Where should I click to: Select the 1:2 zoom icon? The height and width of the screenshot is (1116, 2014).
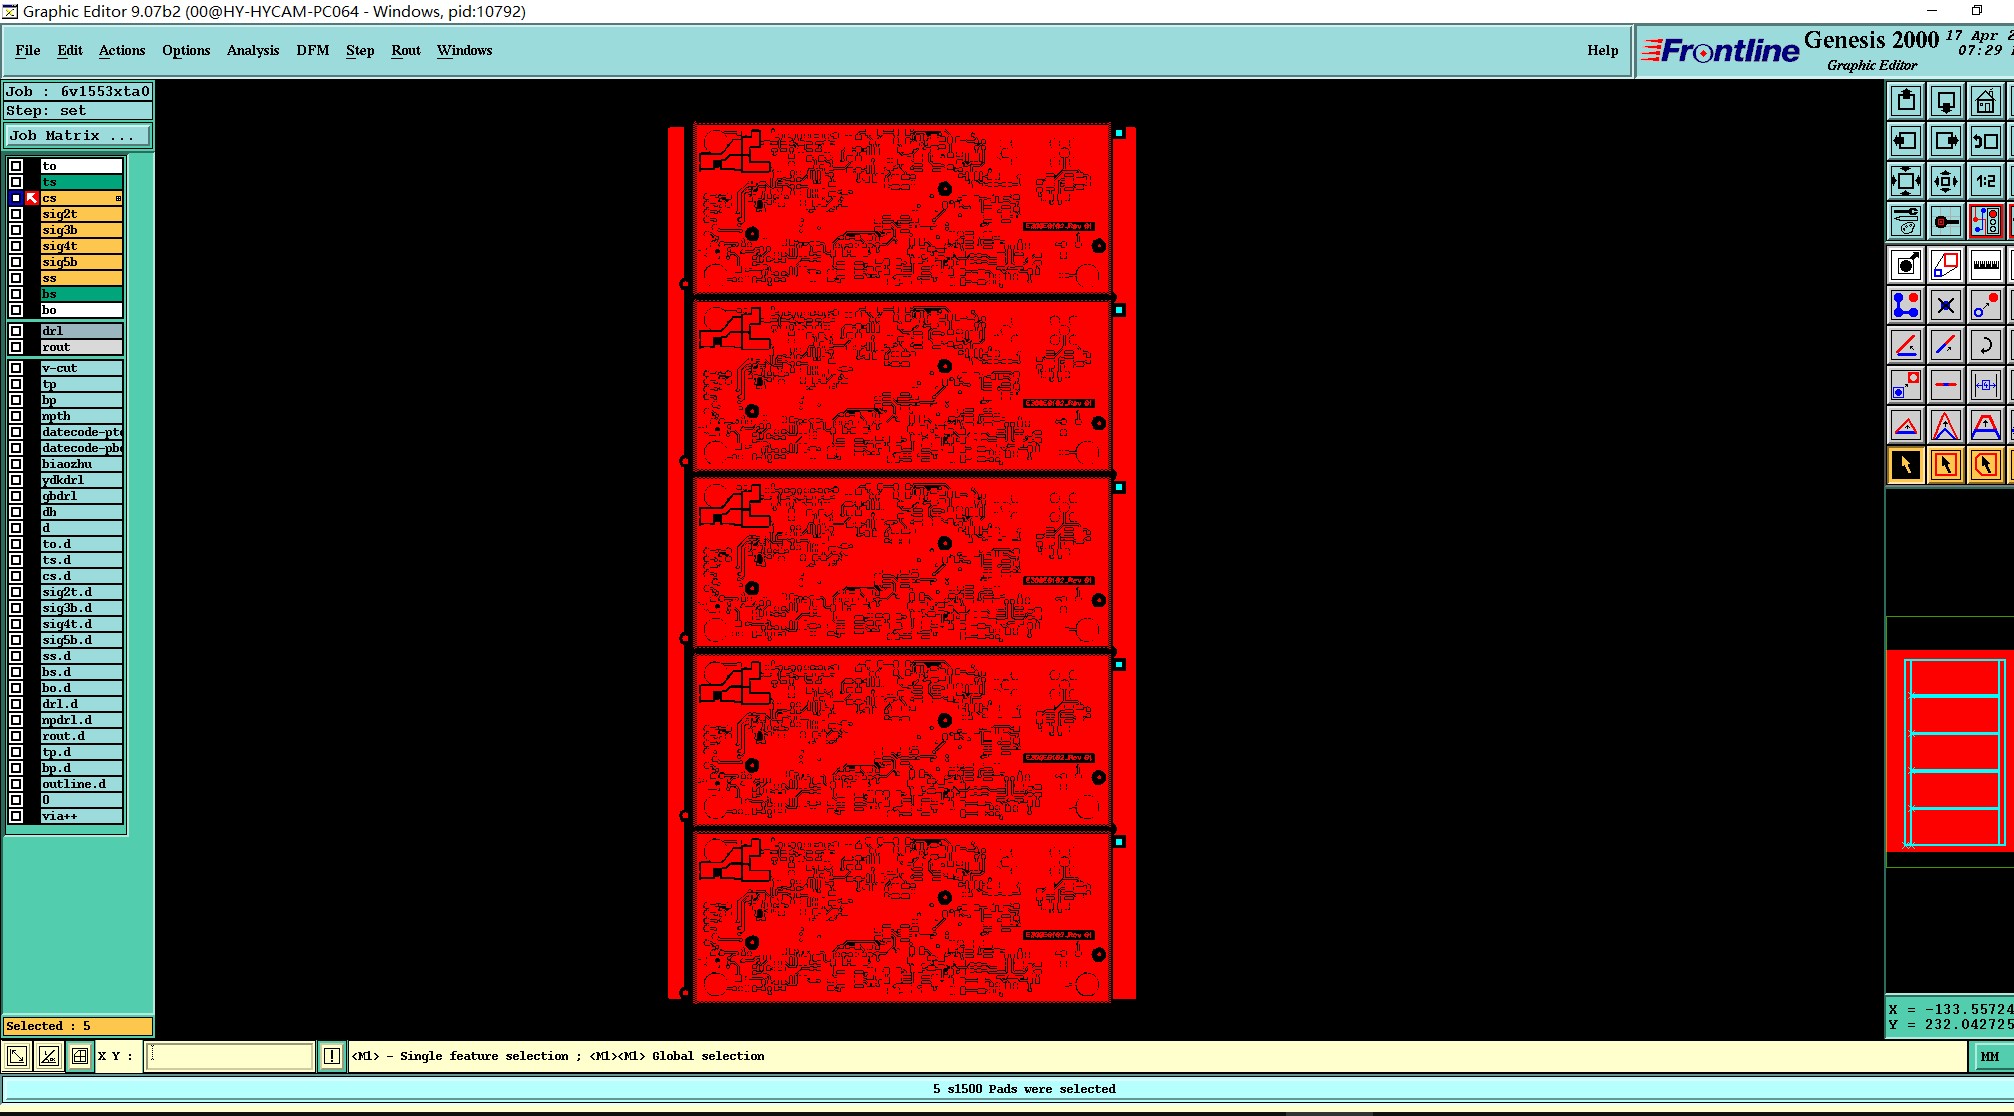coord(1985,181)
